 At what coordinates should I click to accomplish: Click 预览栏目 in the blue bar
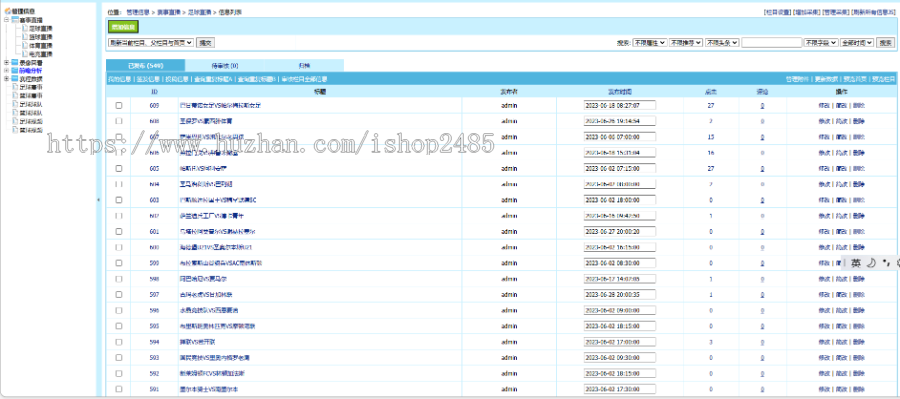(884, 79)
